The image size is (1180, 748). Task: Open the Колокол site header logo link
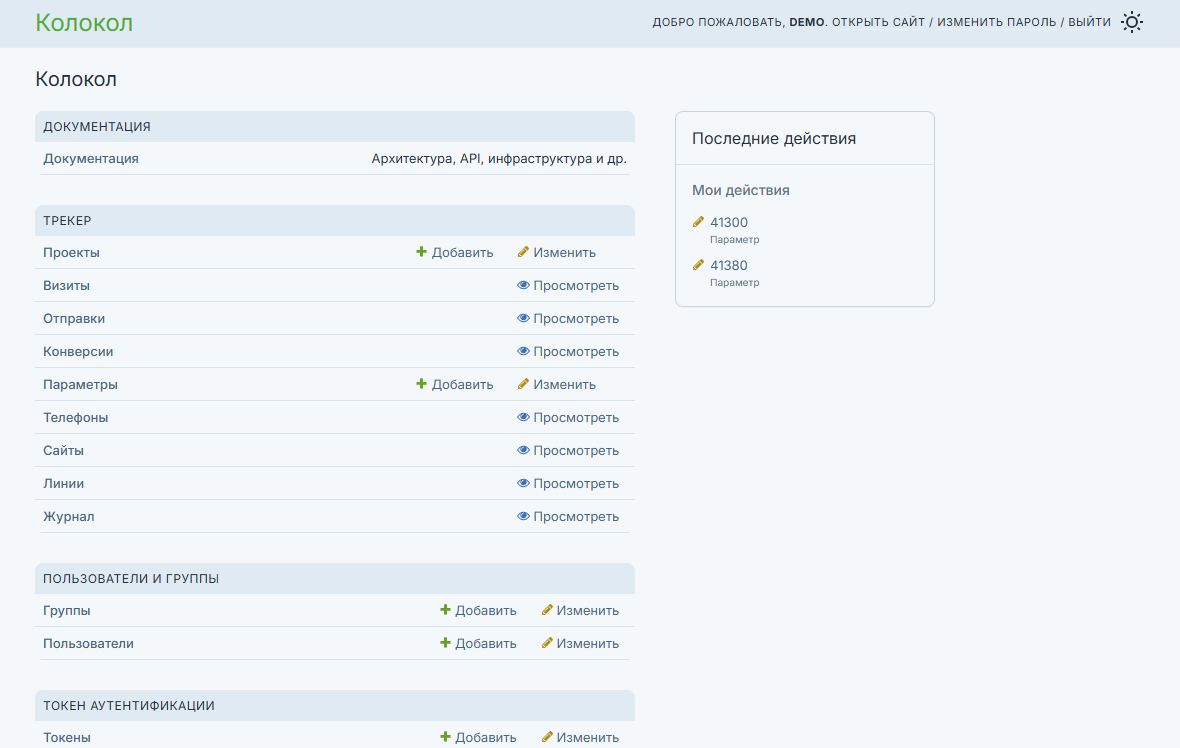point(84,23)
